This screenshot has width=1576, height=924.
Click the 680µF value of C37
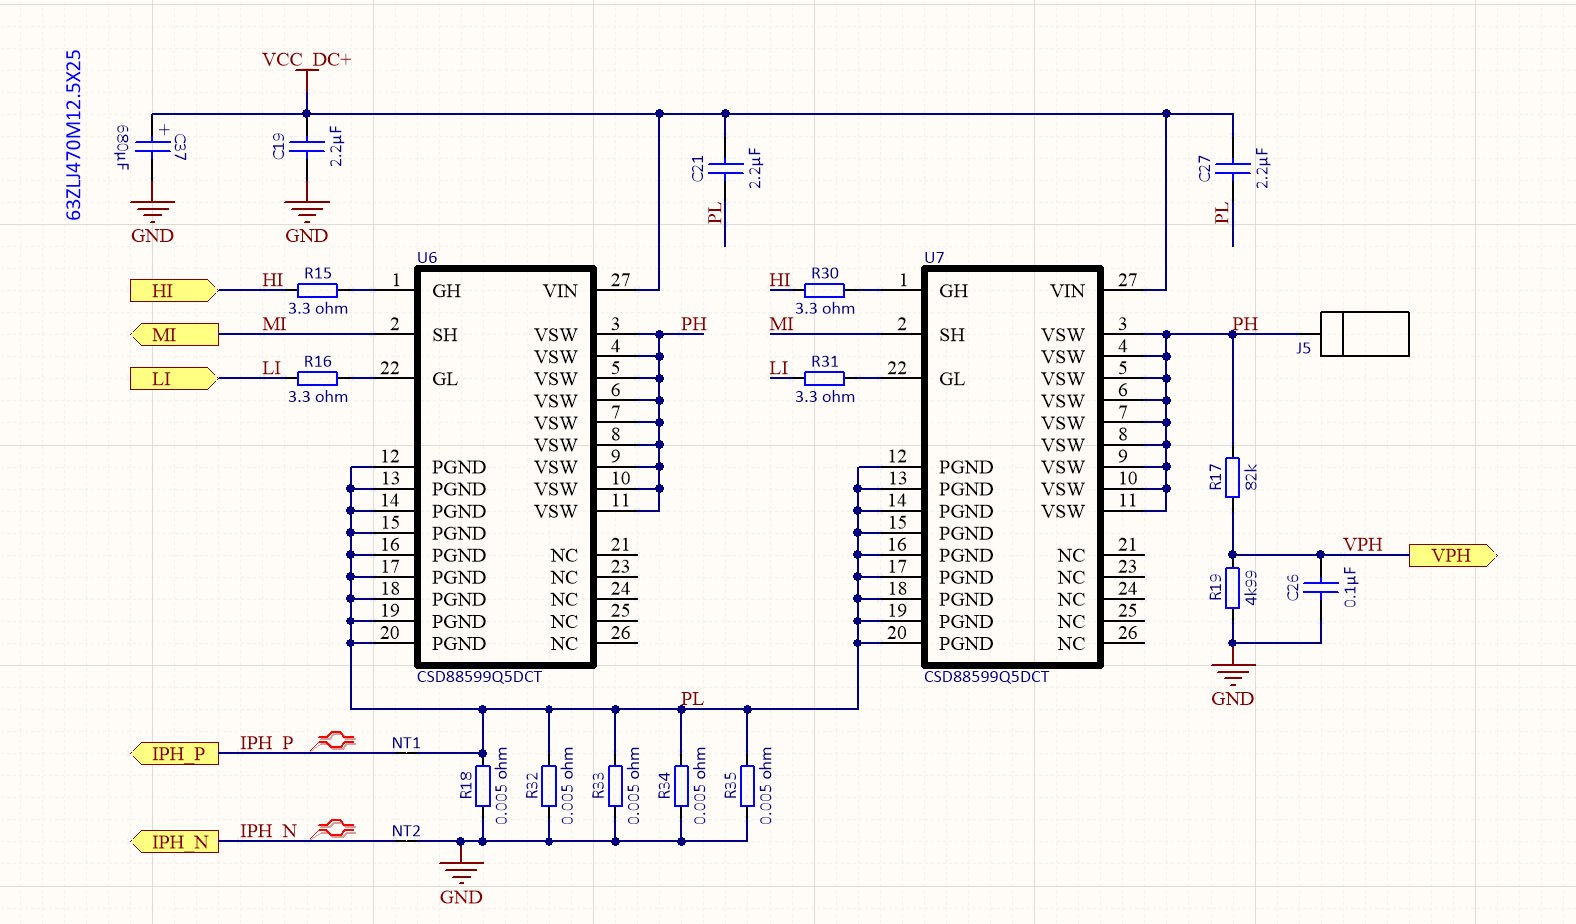(123, 148)
